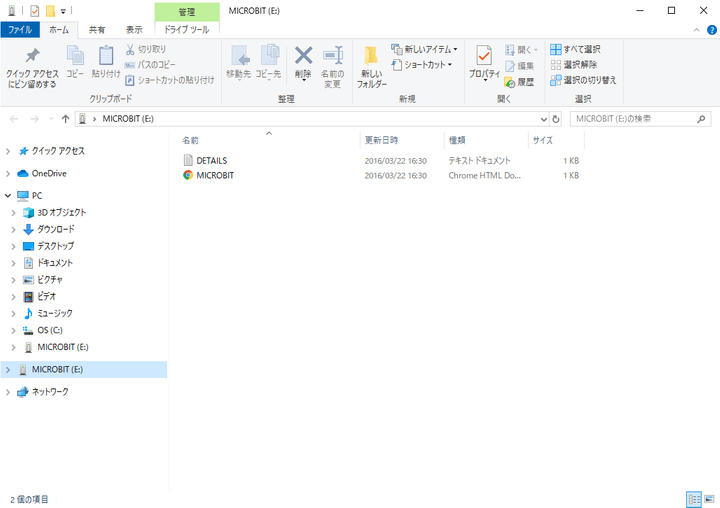
Task: Sort by the Size column header
Action: [556, 141]
